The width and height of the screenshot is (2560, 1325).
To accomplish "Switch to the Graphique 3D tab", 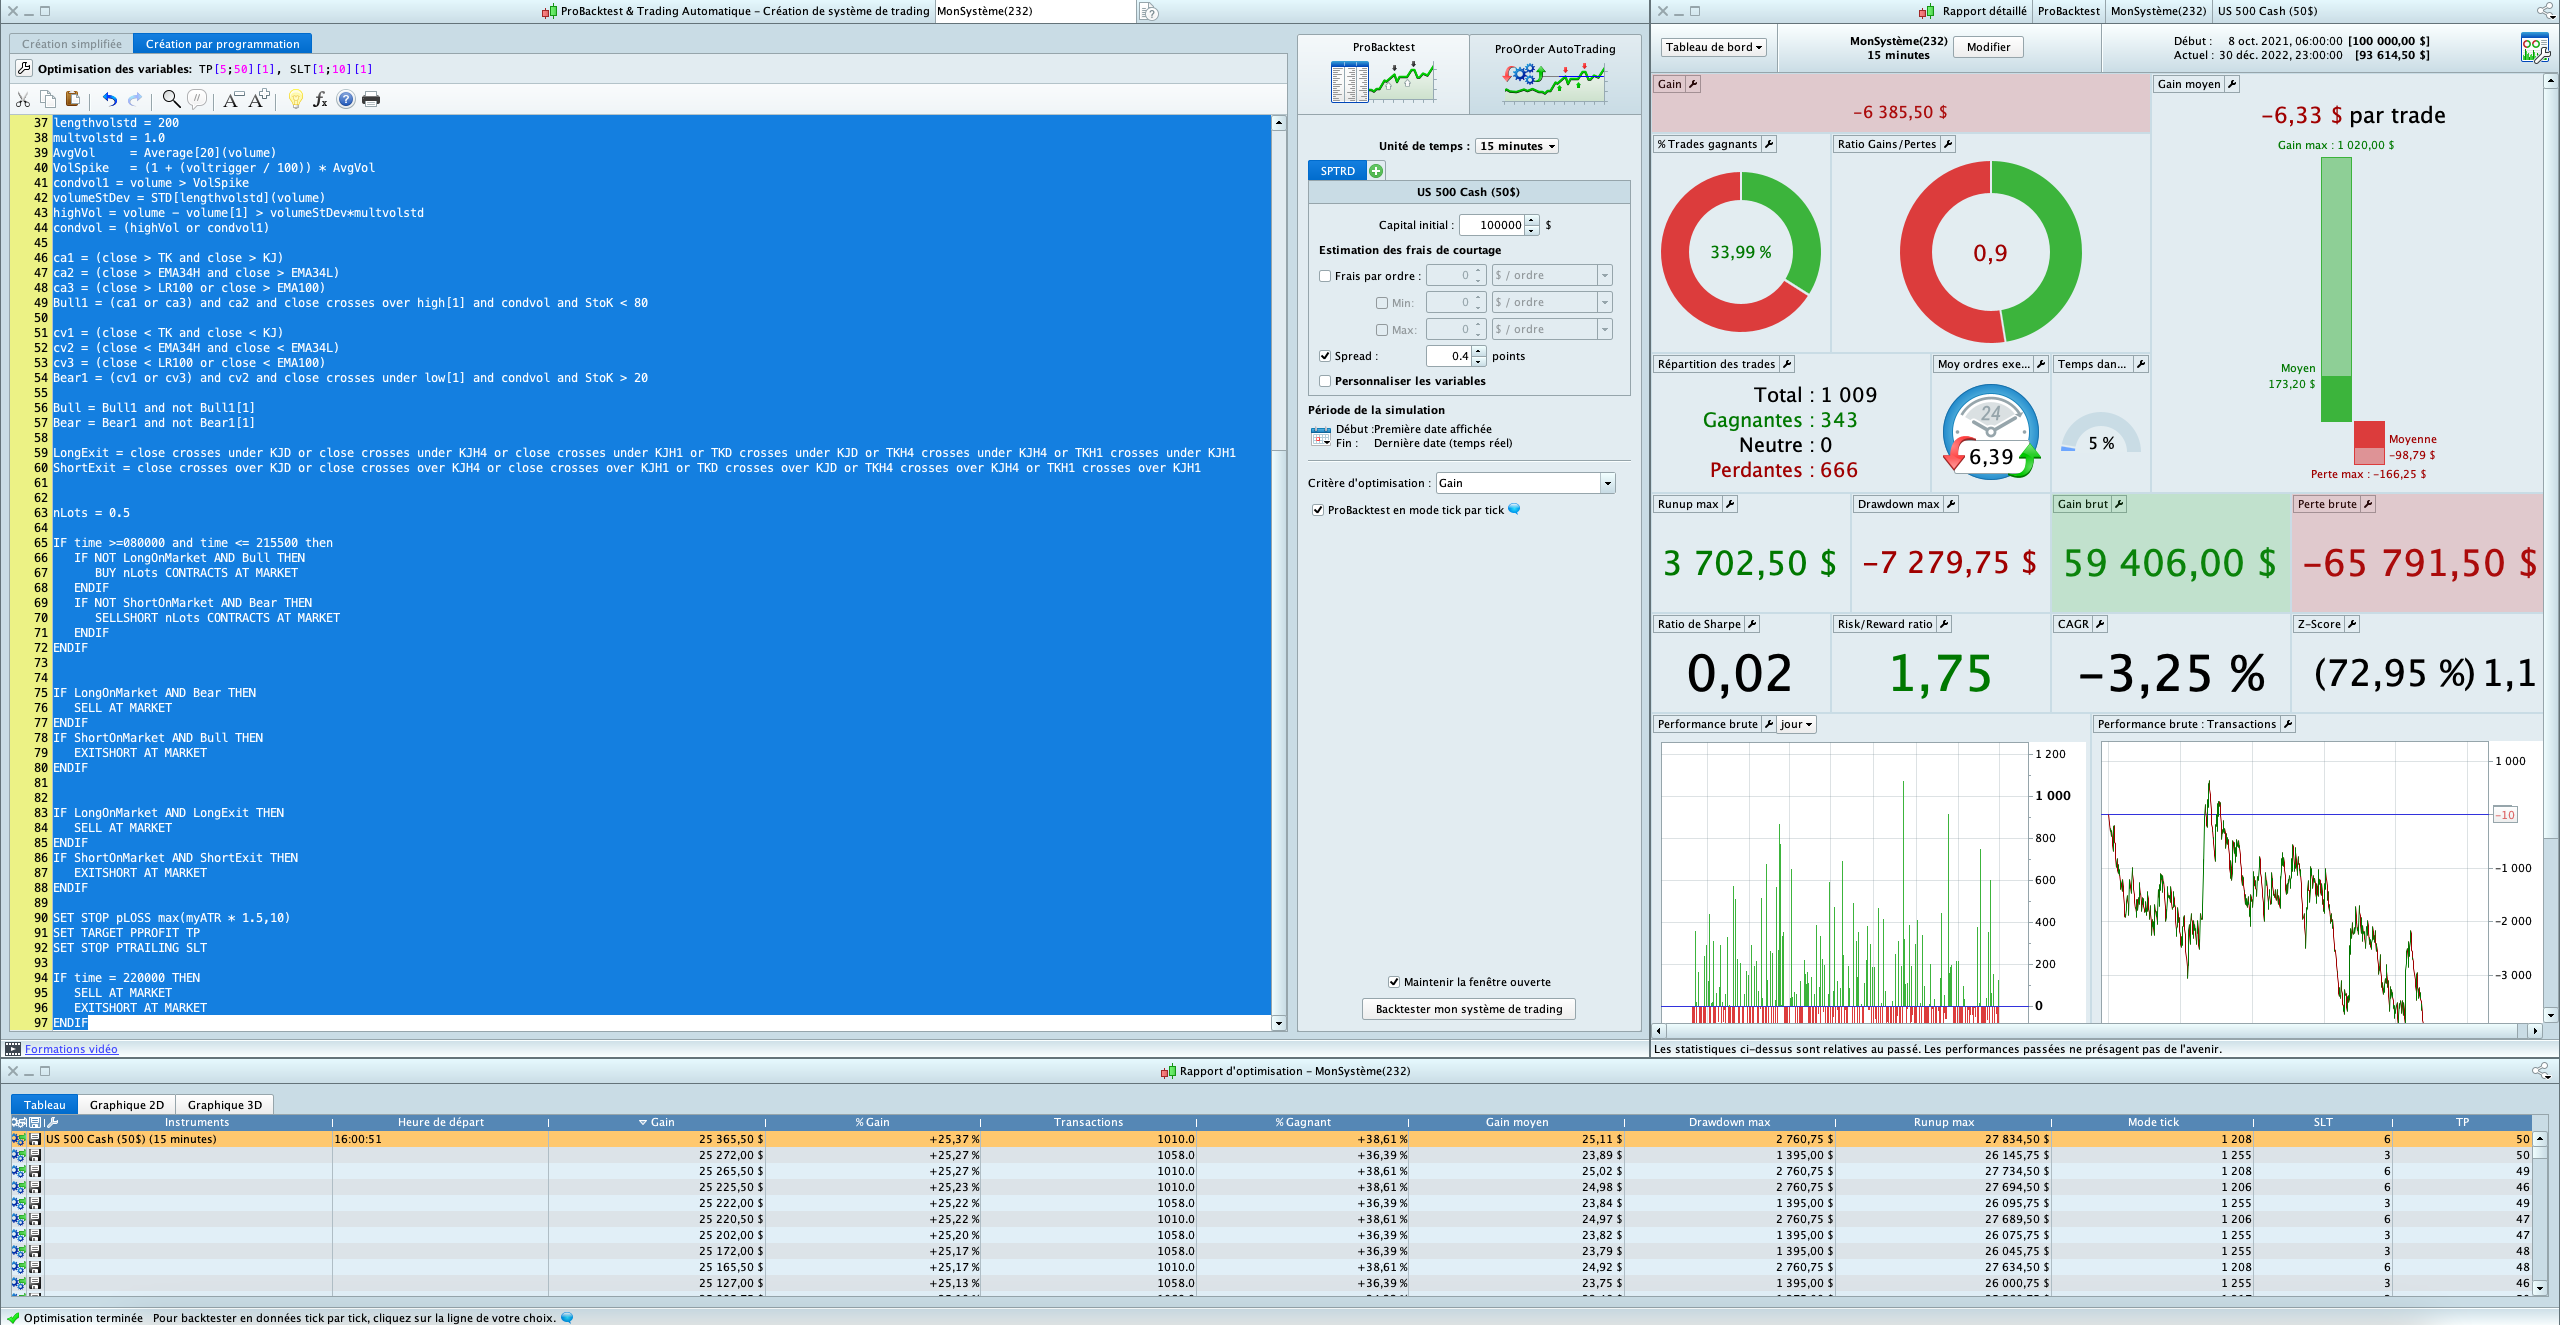I will click(x=224, y=1105).
